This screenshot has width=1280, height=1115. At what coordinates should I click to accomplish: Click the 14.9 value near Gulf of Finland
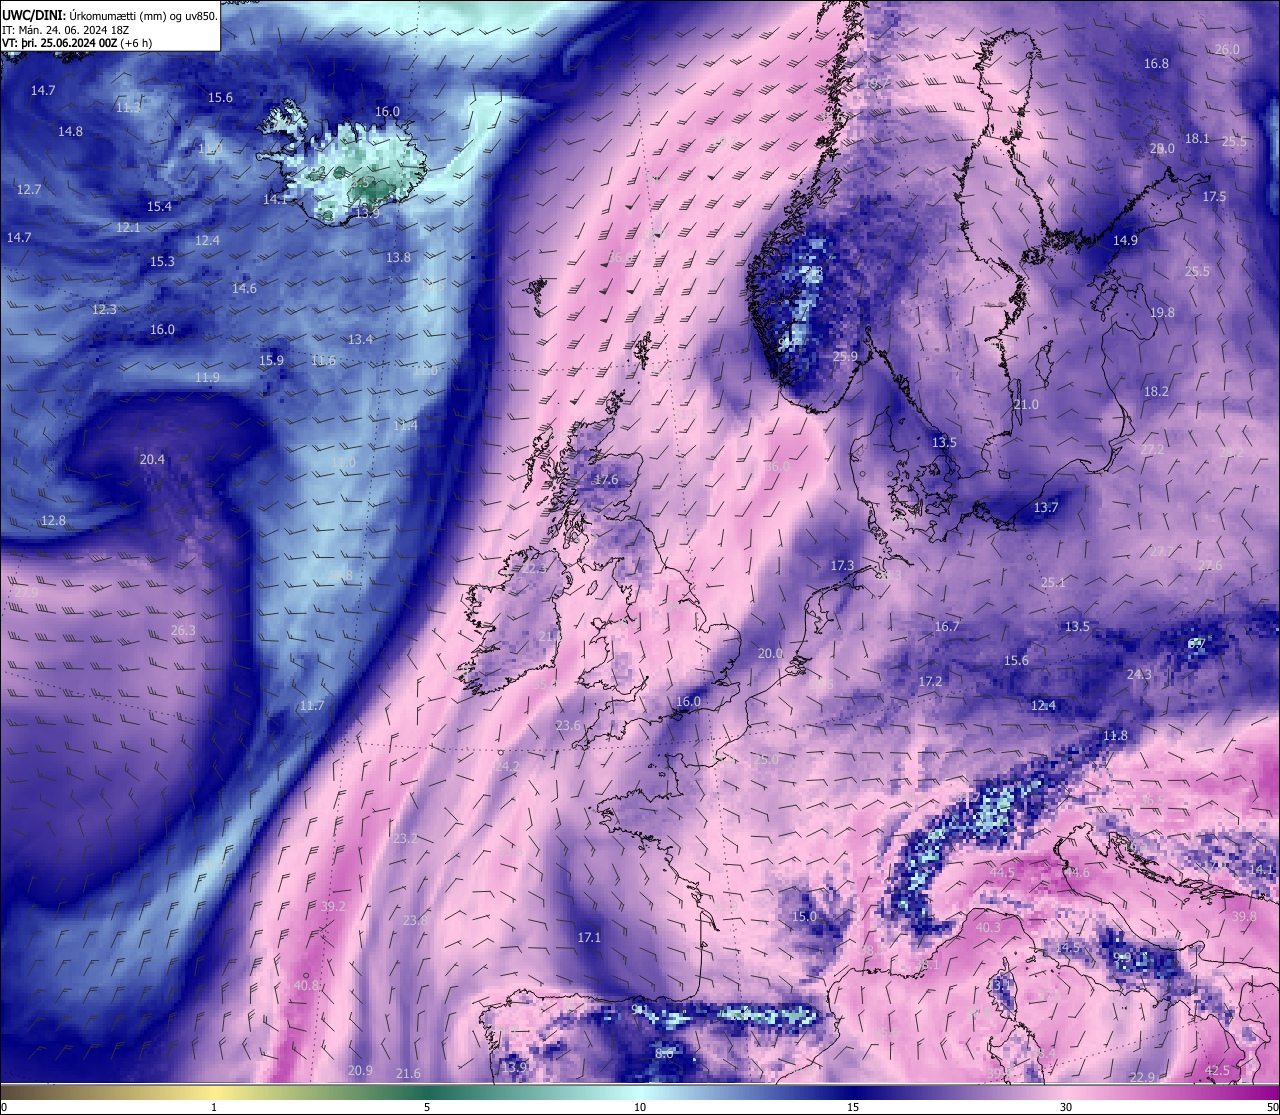click(1125, 240)
